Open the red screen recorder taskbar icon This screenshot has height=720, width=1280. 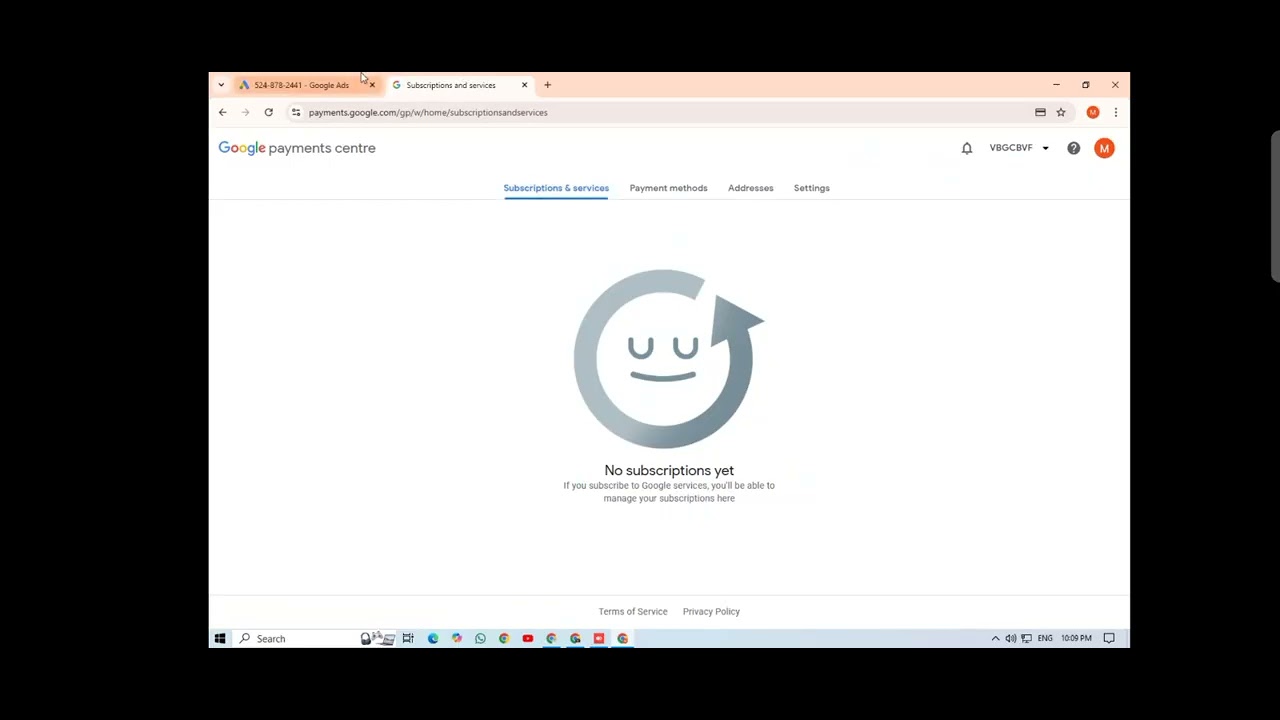(x=599, y=638)
